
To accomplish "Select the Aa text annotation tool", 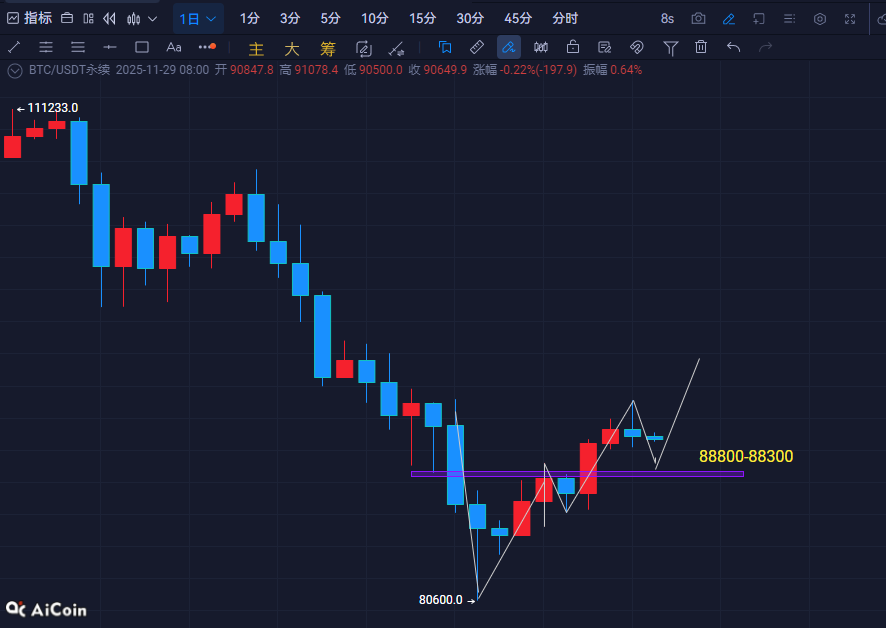I will tap(174, 47).
